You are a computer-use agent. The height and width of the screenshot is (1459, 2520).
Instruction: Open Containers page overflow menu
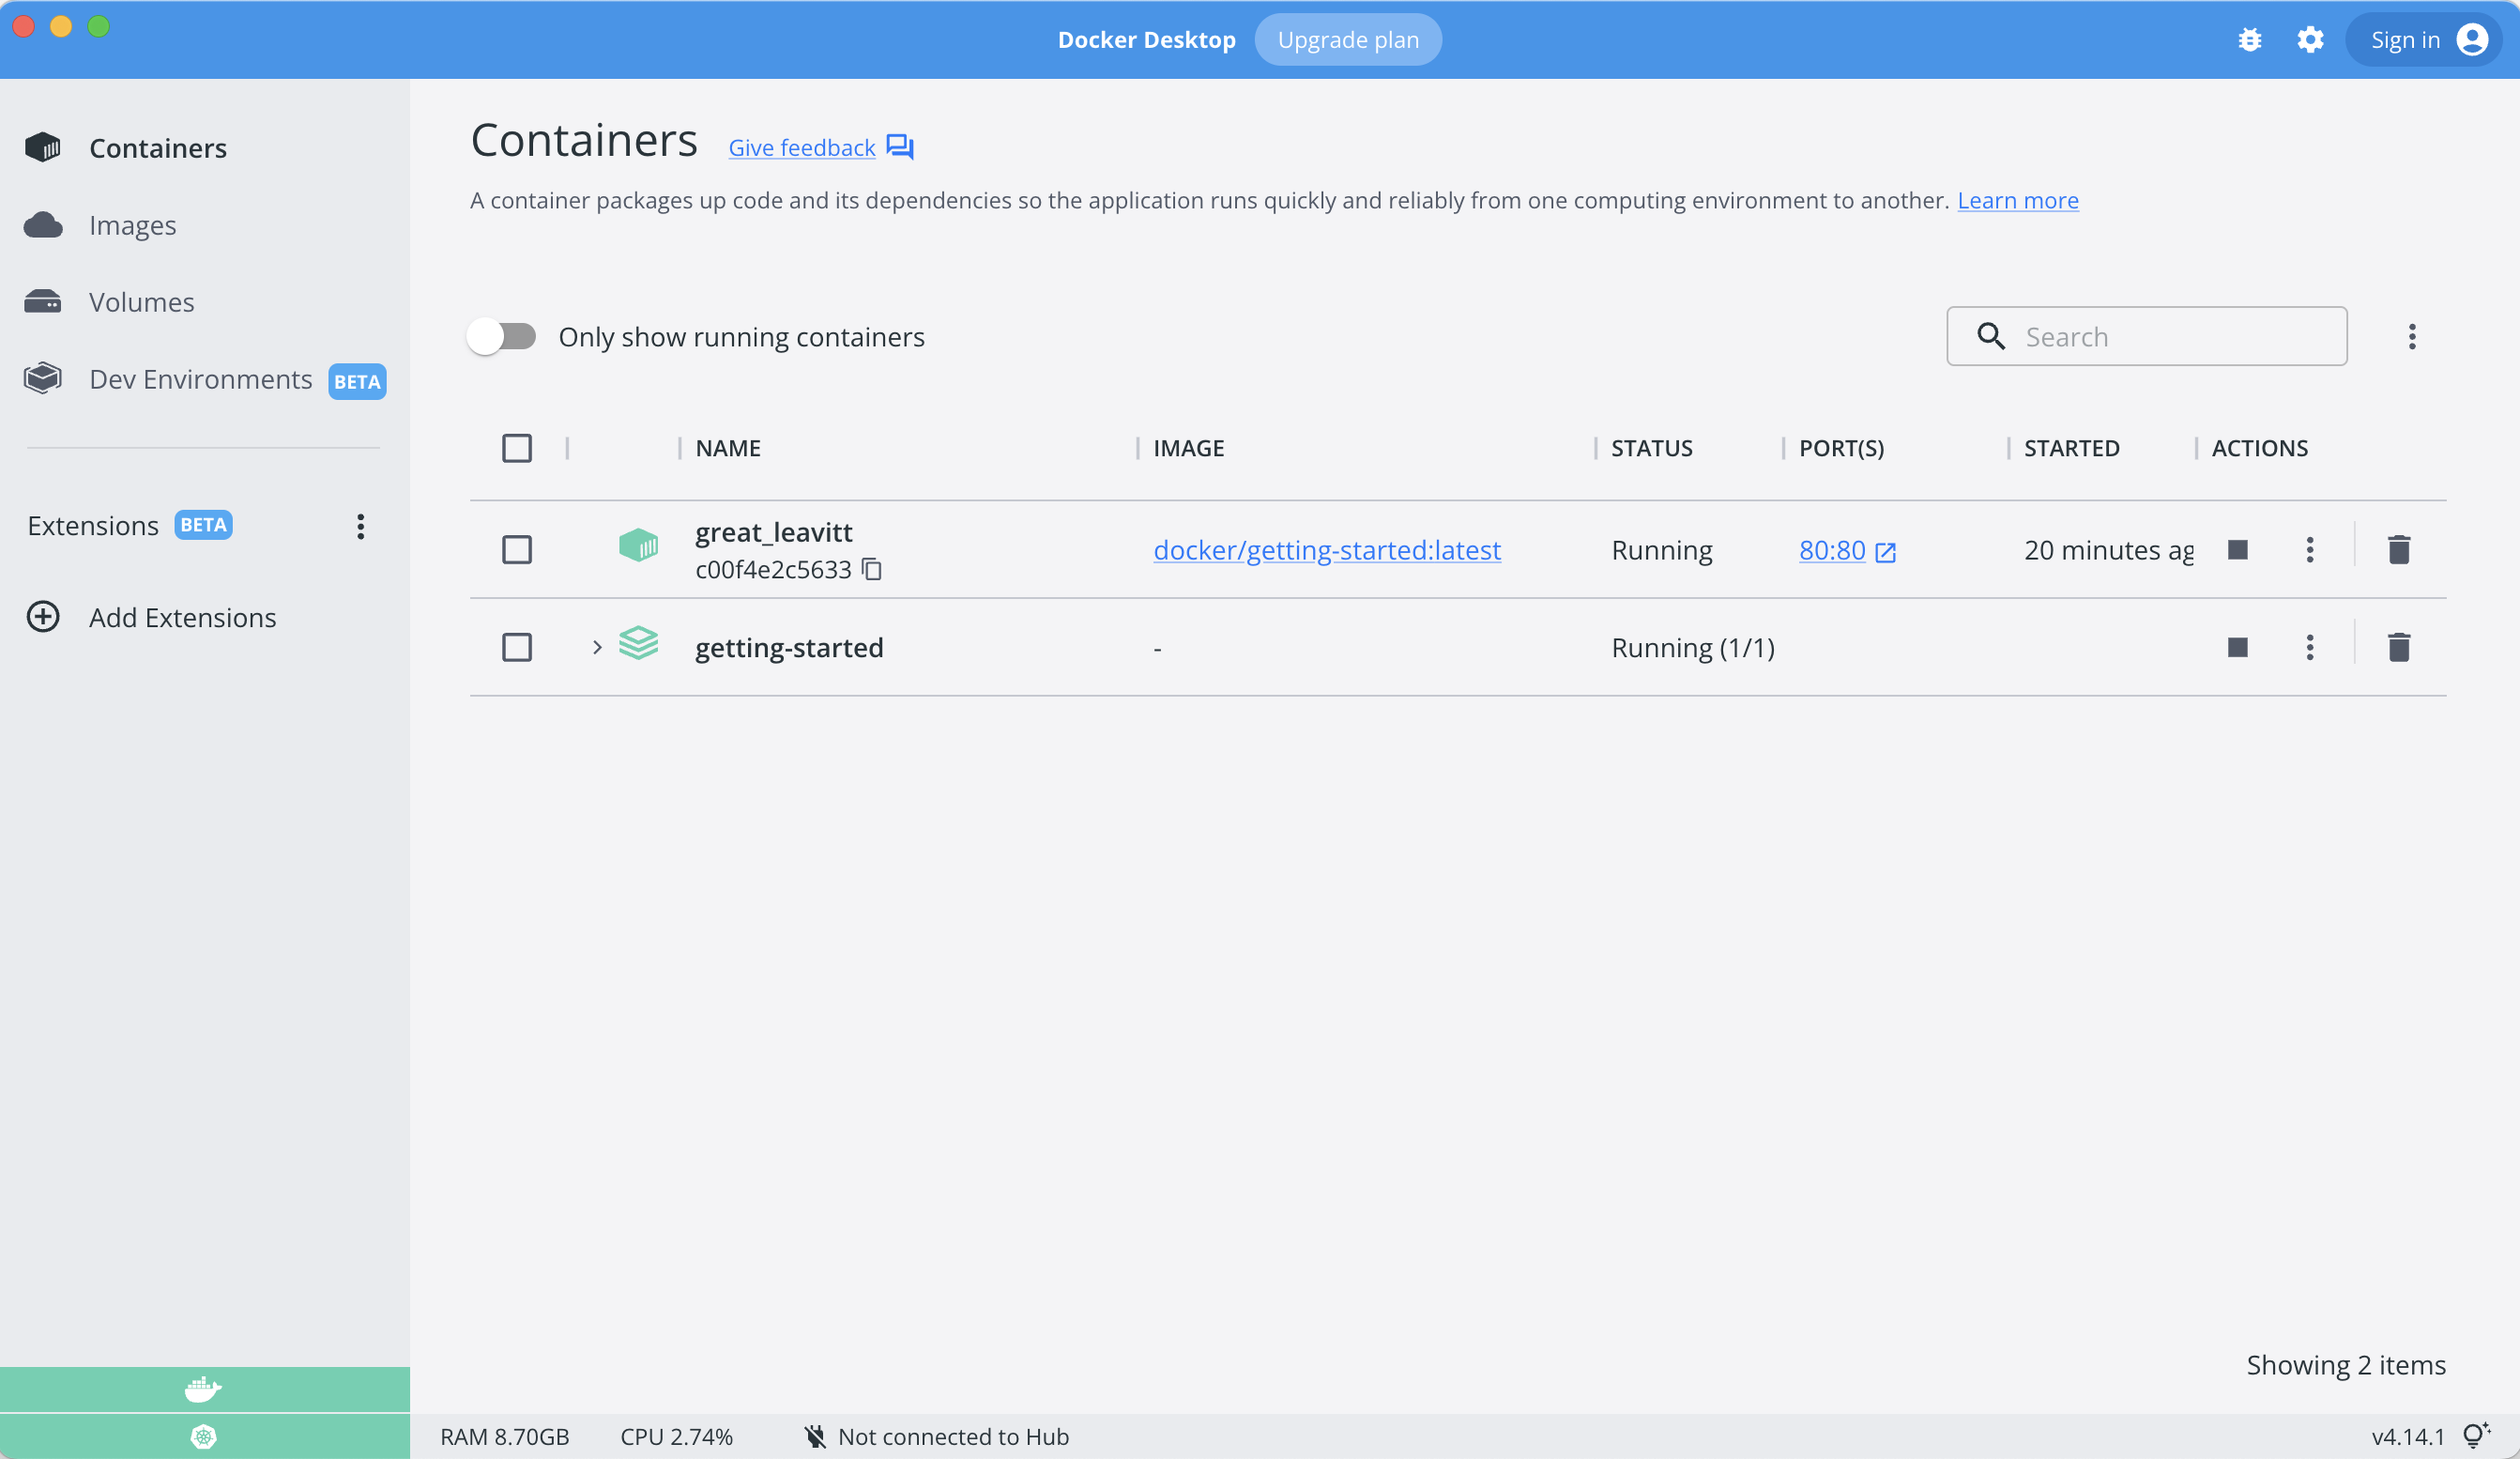tap(2414, 335)
